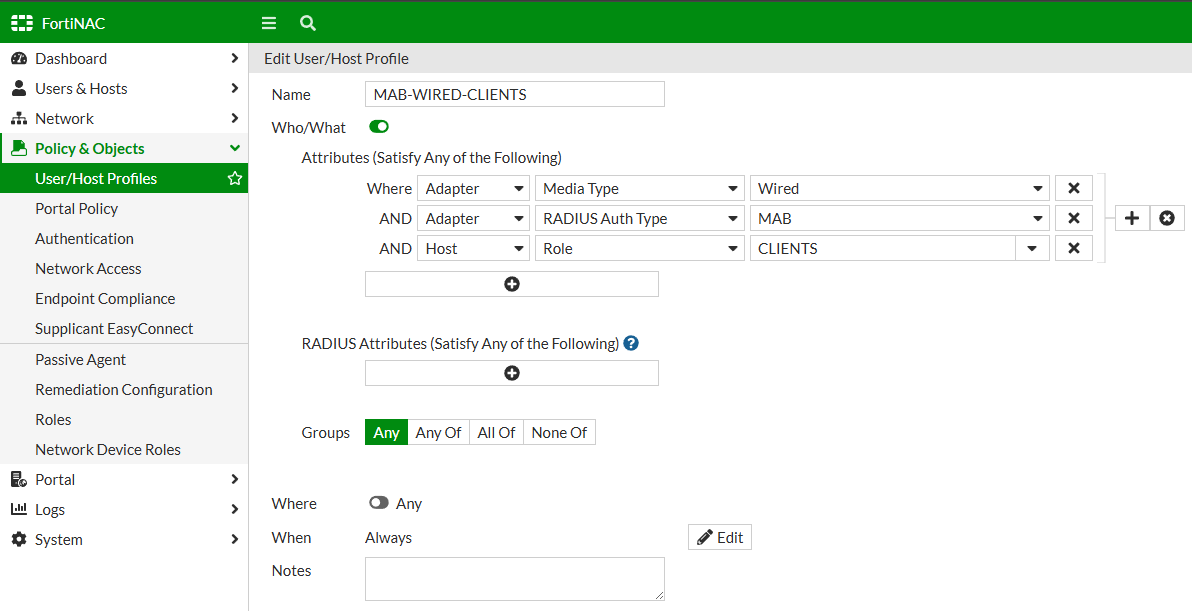1192x611 pixels.
Task: Open Network Access menu item
Action: pyautogui.click(x=124, y=268)
